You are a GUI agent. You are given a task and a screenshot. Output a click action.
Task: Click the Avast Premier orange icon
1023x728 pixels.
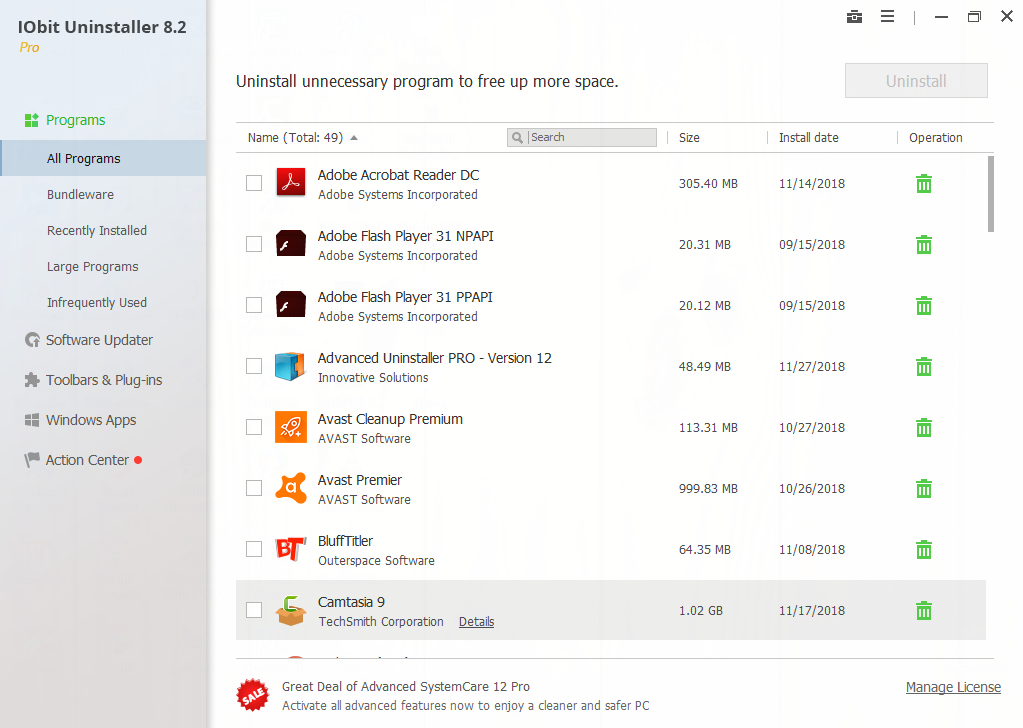coord(291,488)
